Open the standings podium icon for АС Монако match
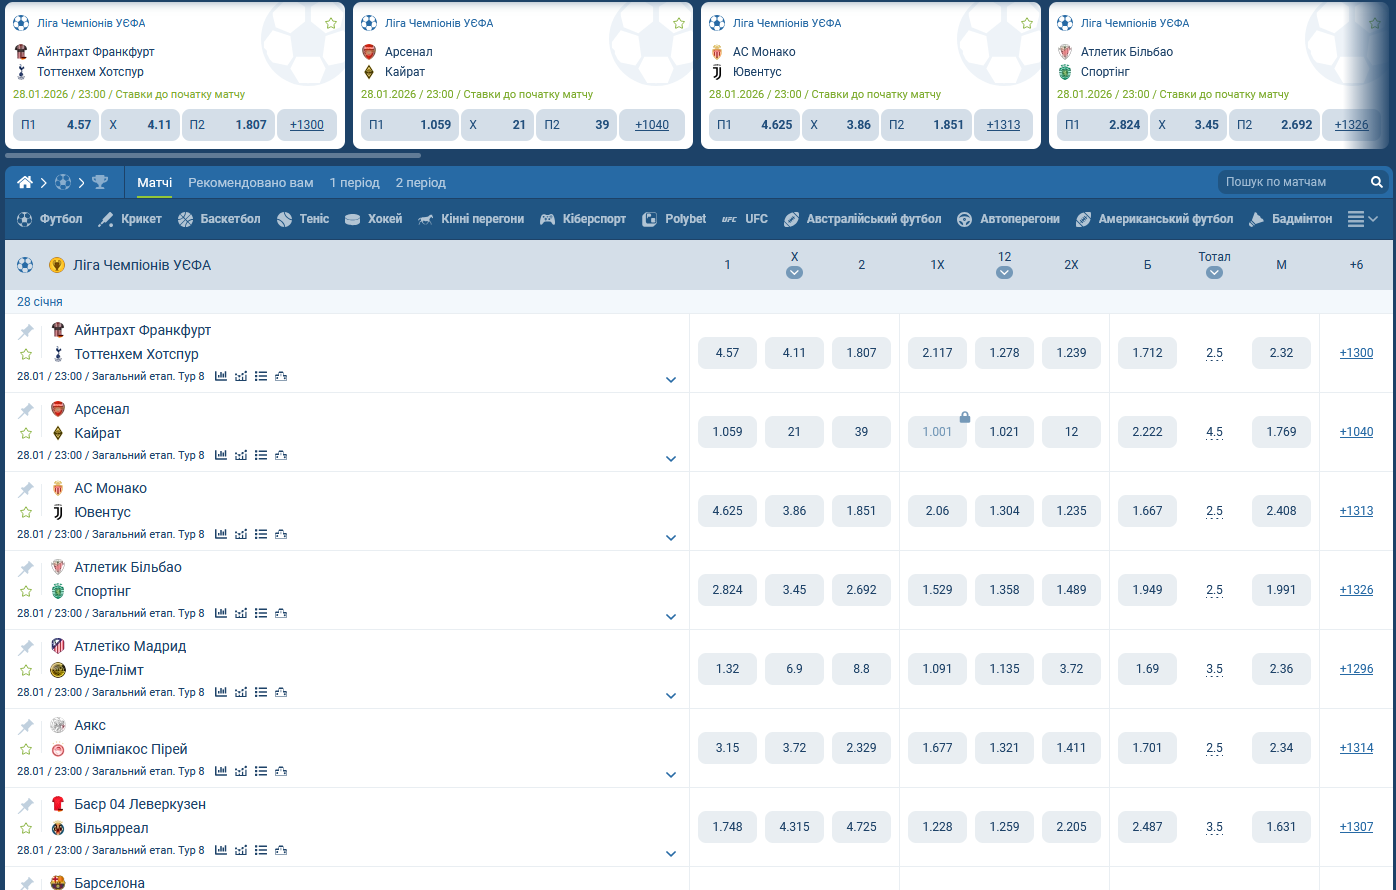 pyautogui.click(x=281, y=534)
